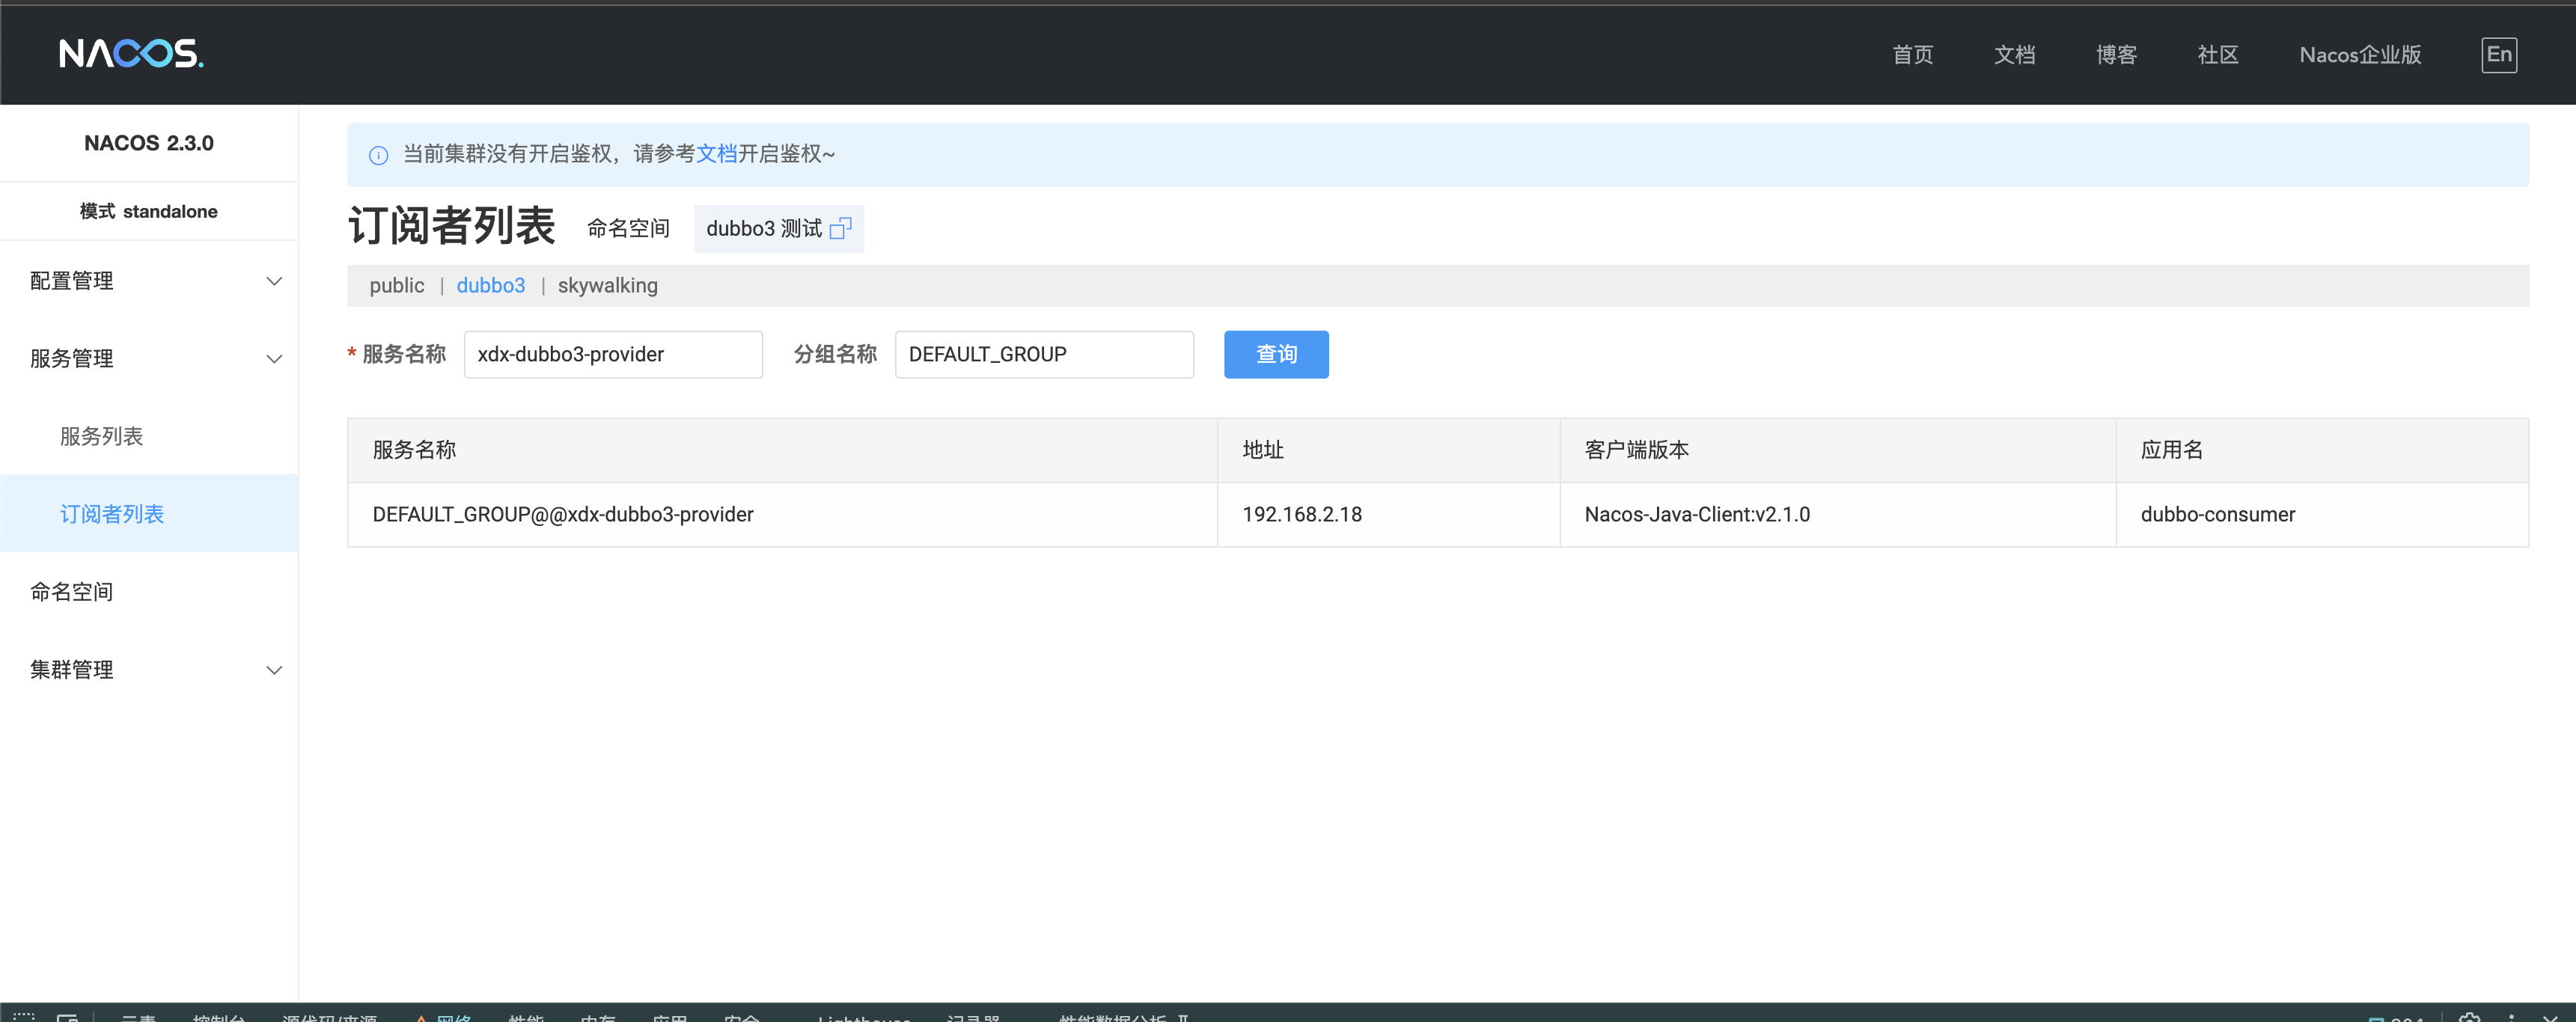The height and width of the screenshot is (1022, 2576).
Task: Open 命名空间 in the sidebar
Action: (71, 592)
